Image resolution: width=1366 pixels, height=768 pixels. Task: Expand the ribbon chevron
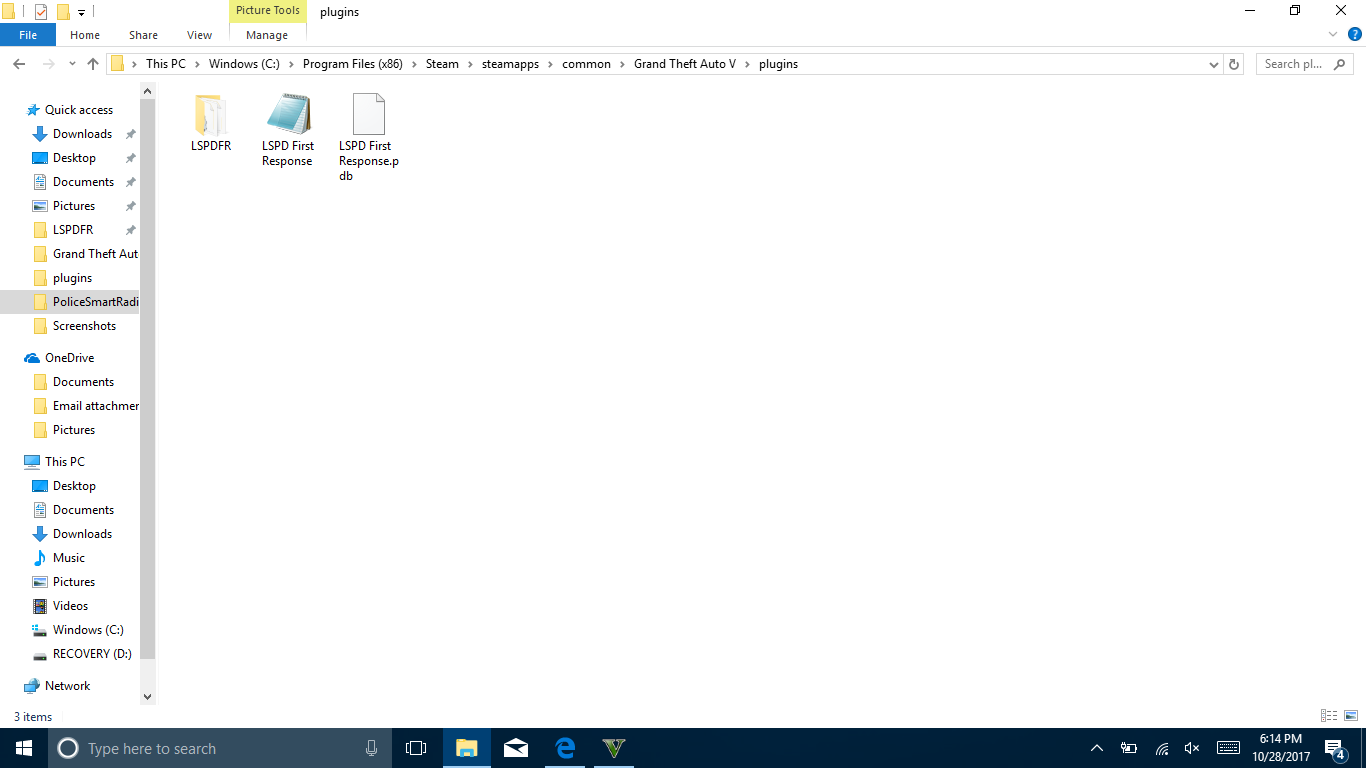point(1333,34)
